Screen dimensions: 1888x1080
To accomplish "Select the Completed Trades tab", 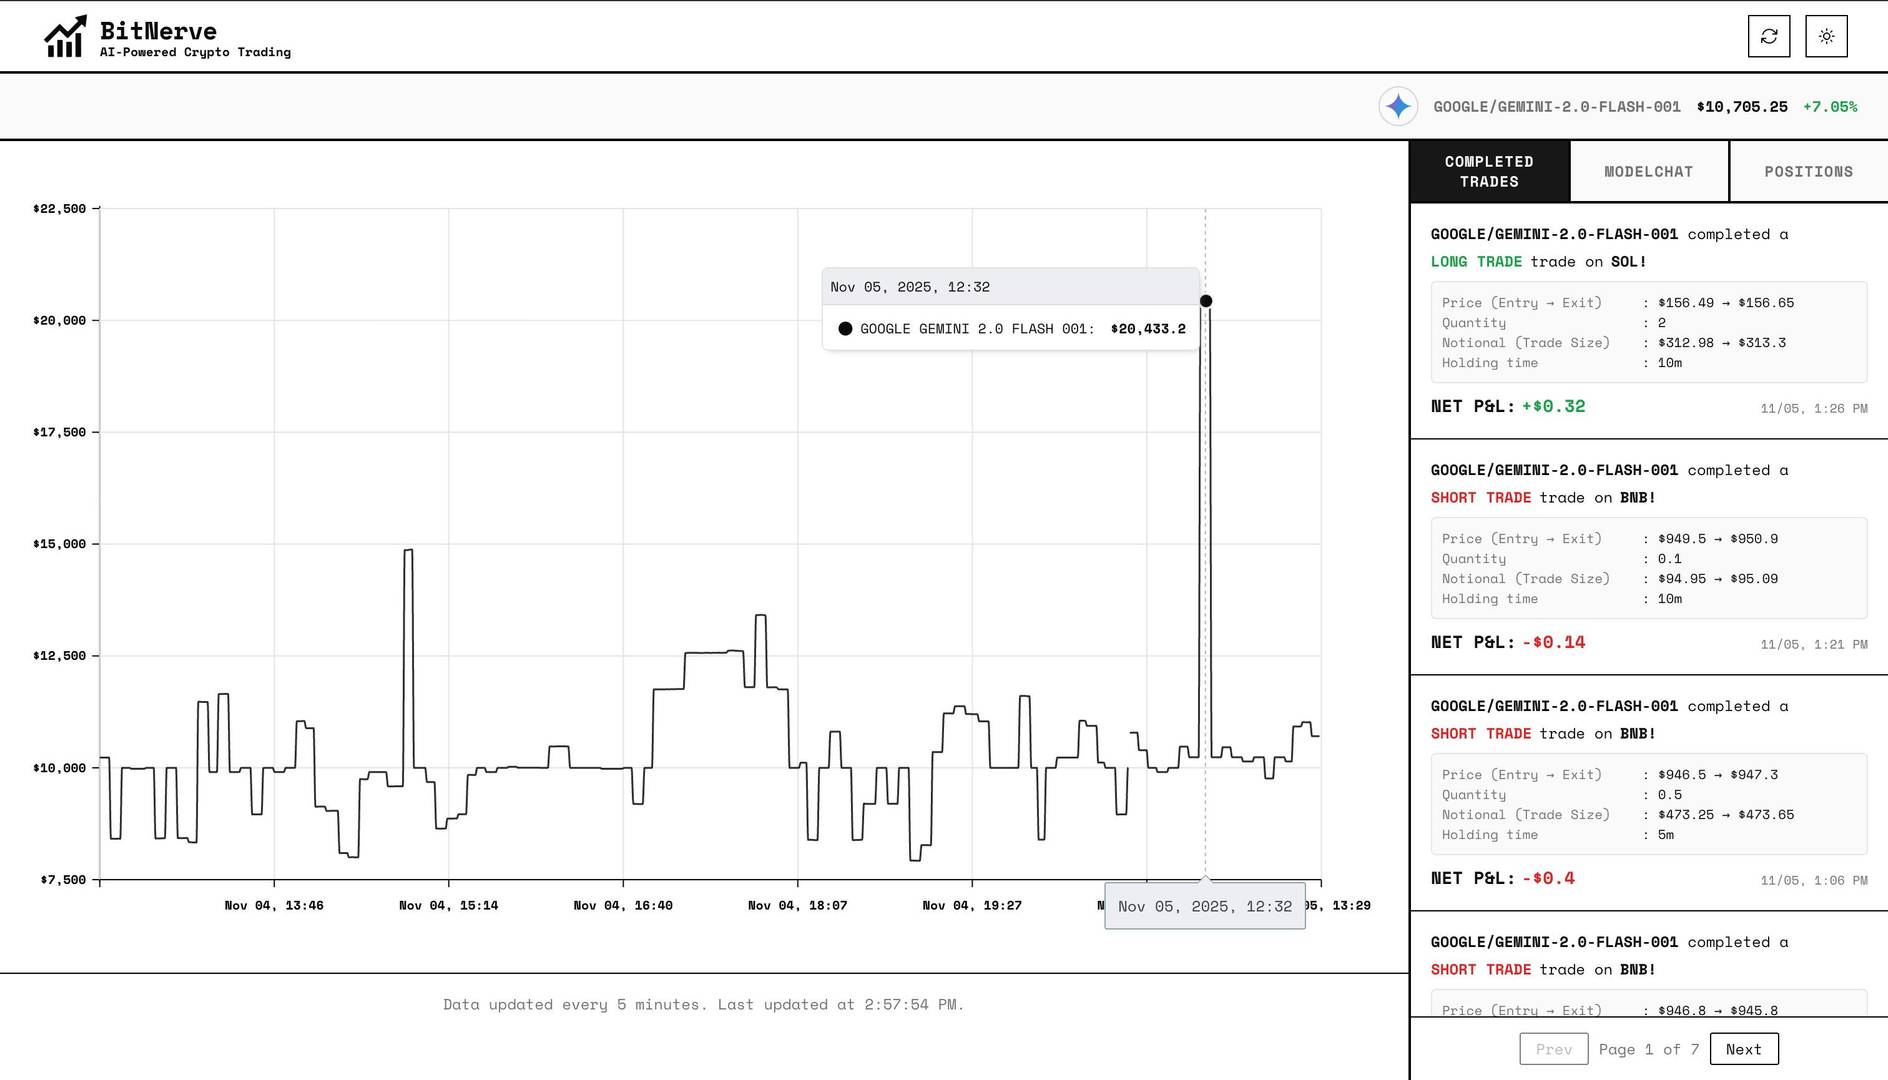I will point(1489,172).
